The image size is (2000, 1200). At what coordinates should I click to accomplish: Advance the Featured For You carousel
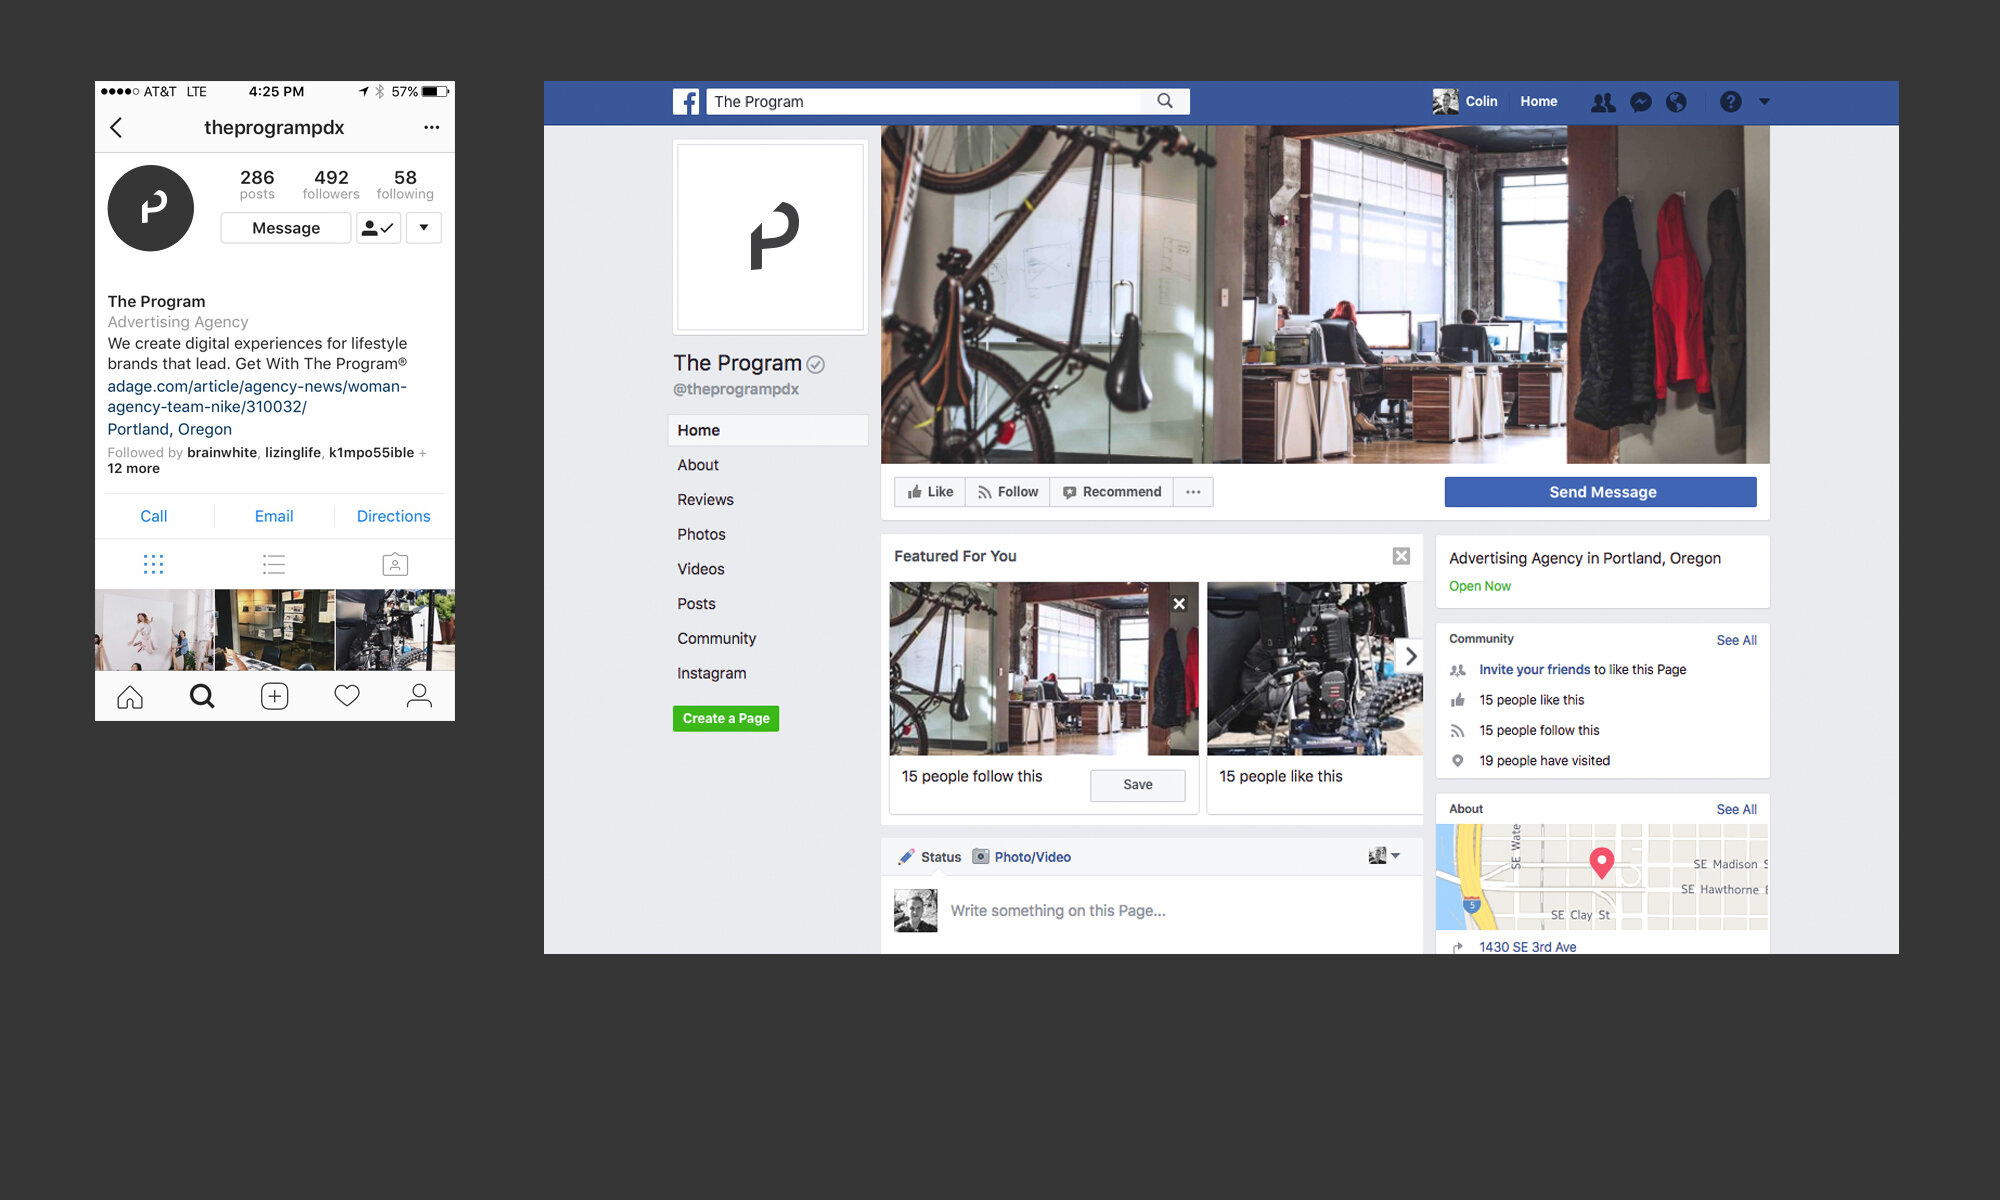coord(1410,657)
